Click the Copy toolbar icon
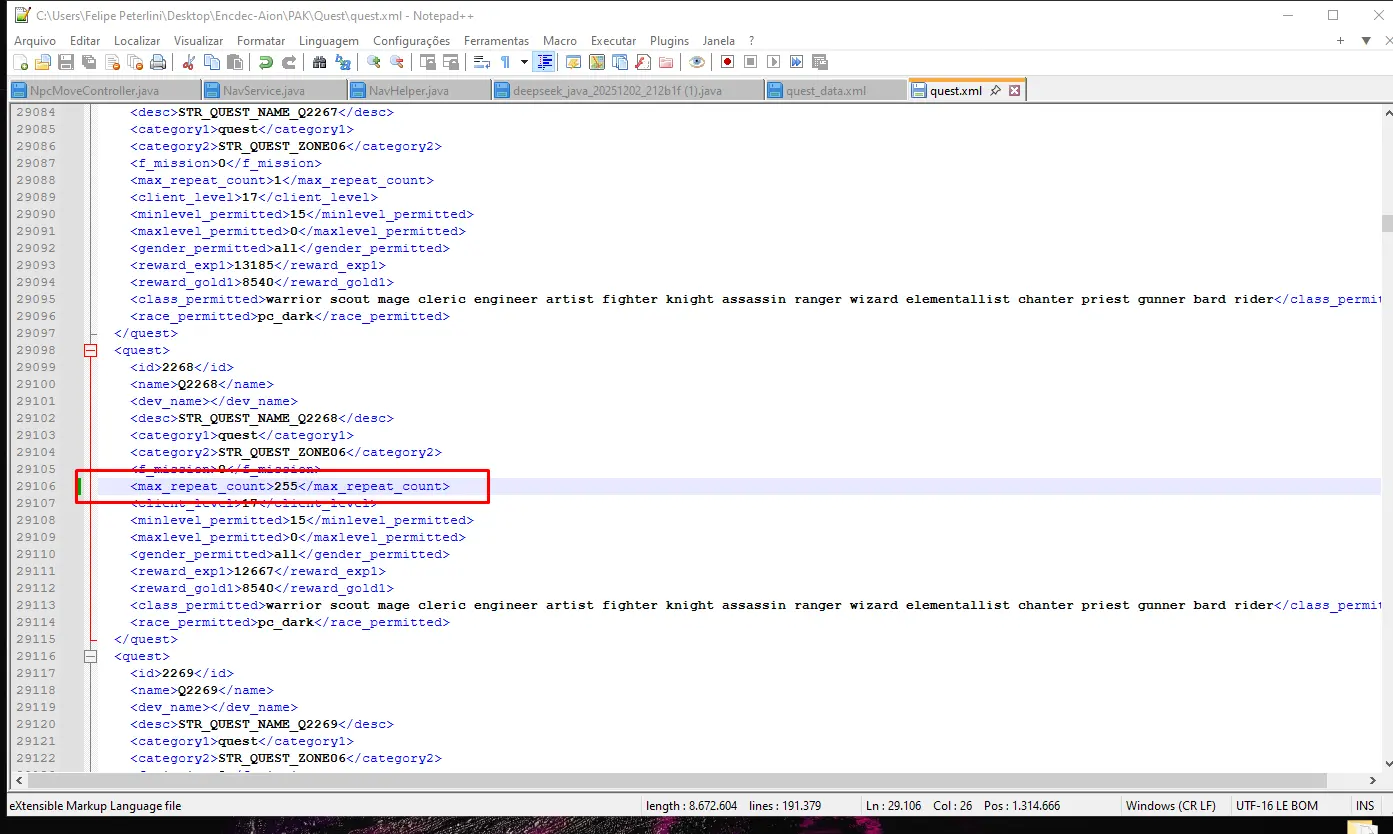Screen dimensions: 1393x834 [x=211, y=62]
